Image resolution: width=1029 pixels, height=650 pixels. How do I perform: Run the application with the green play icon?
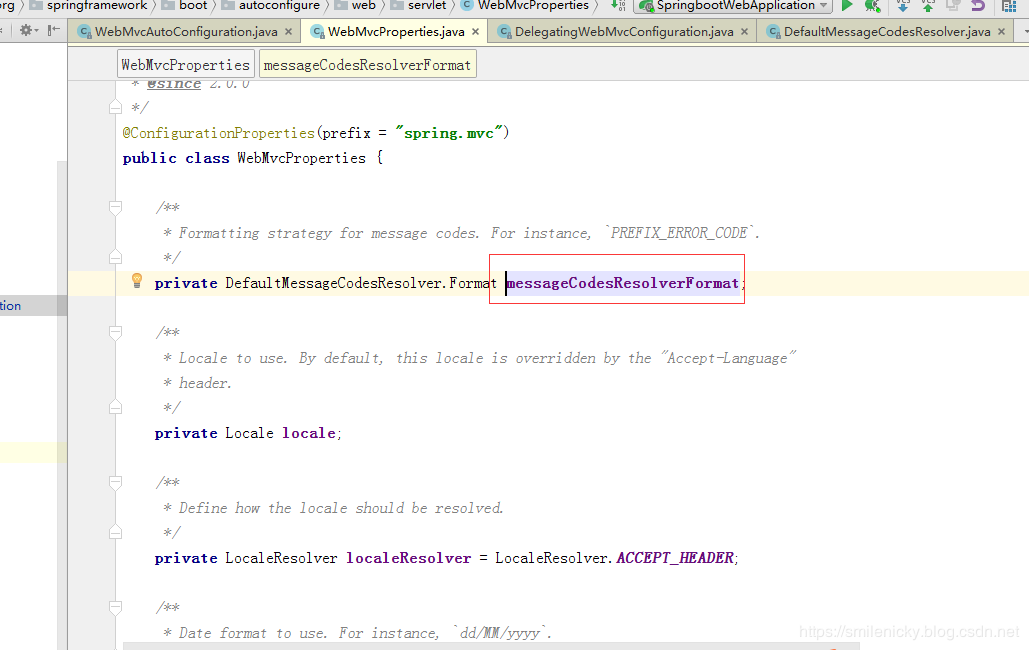pyautogui.click(x=847, y=5)
